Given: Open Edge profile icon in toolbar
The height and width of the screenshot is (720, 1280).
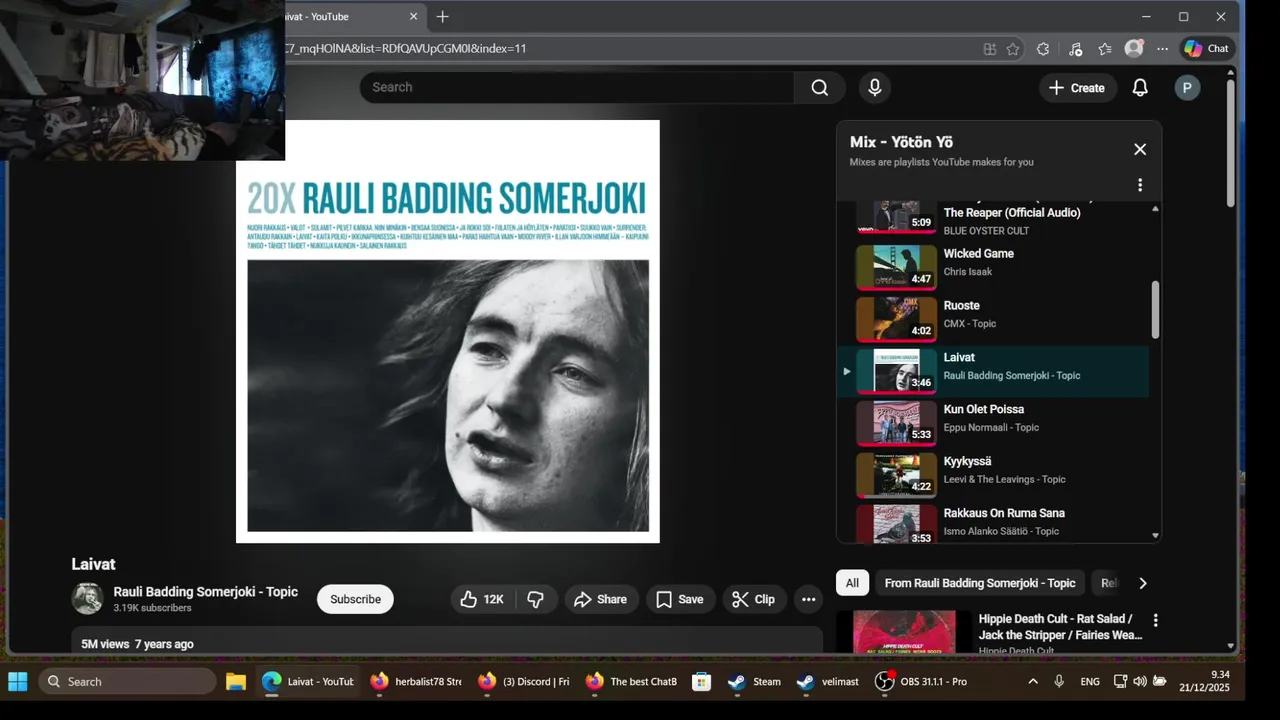Looking at the screenshot, I should point(1134,48).
